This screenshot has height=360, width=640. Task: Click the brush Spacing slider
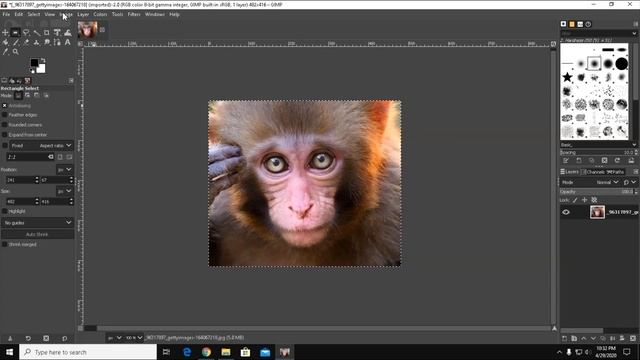coord(596,152)
